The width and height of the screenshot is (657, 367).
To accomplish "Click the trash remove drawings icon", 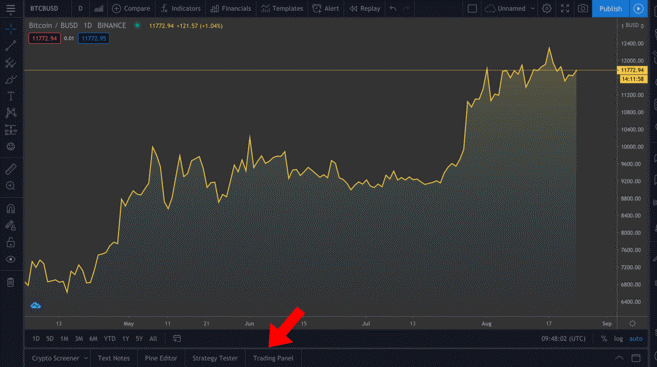I will [x=10, y=283].
